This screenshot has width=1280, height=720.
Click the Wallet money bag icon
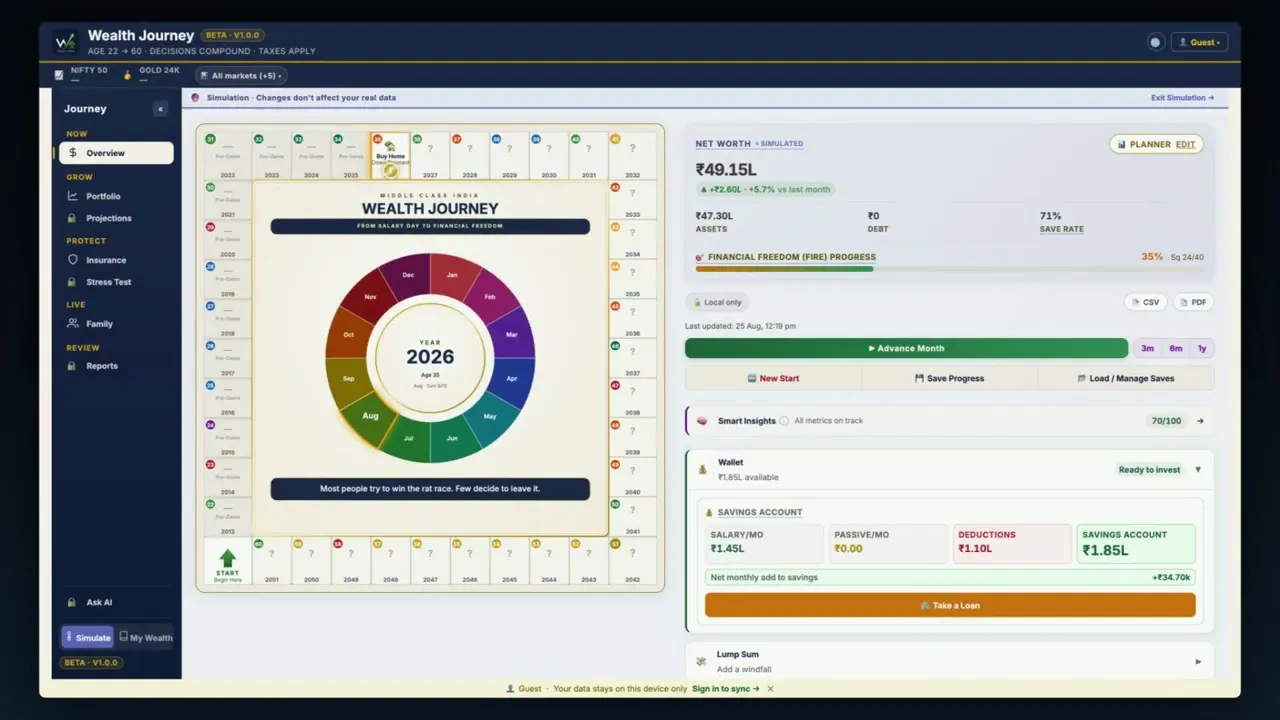click(x=703, y=469)
